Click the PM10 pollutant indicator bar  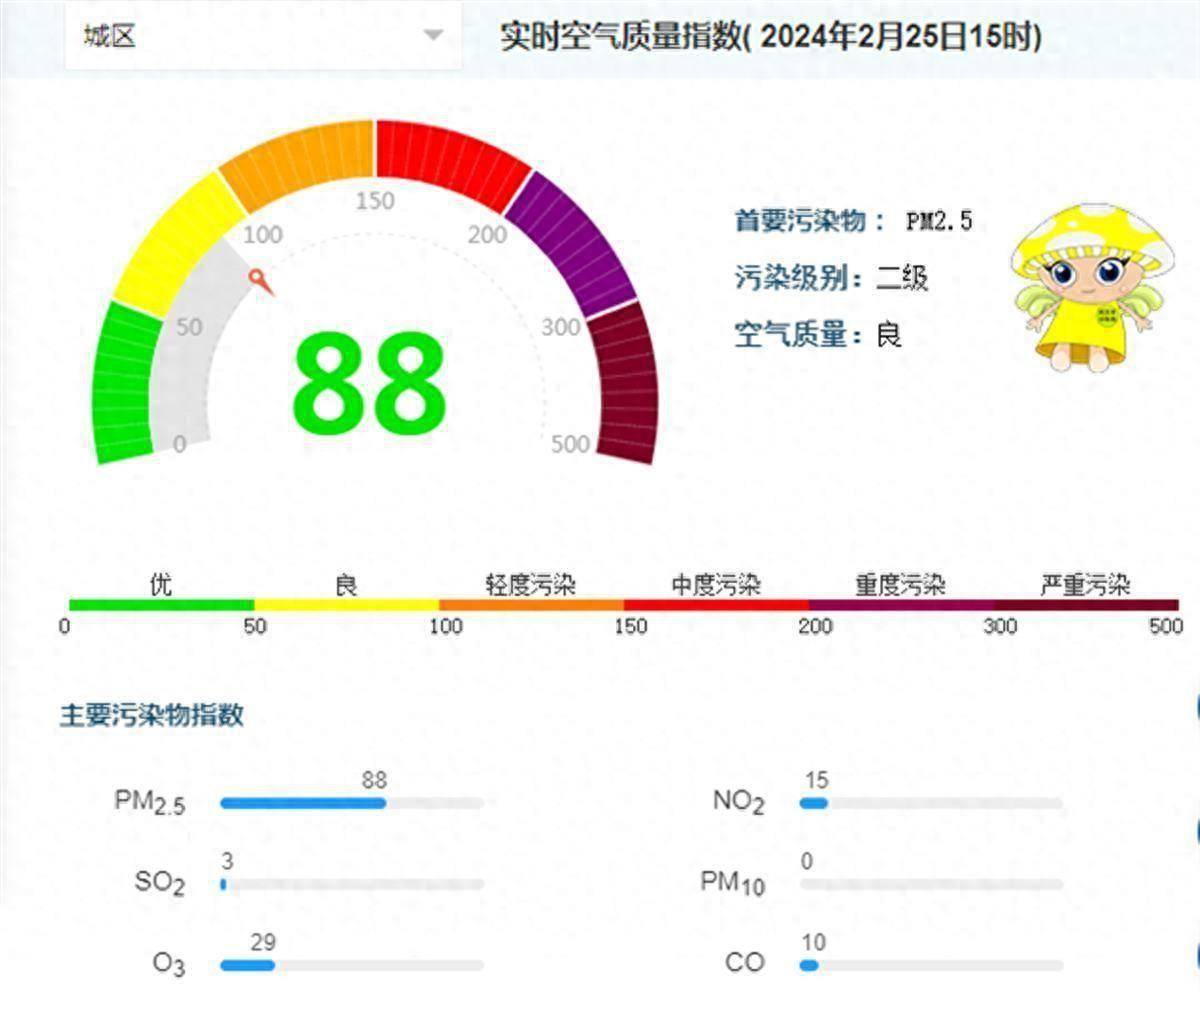(930, 883)
